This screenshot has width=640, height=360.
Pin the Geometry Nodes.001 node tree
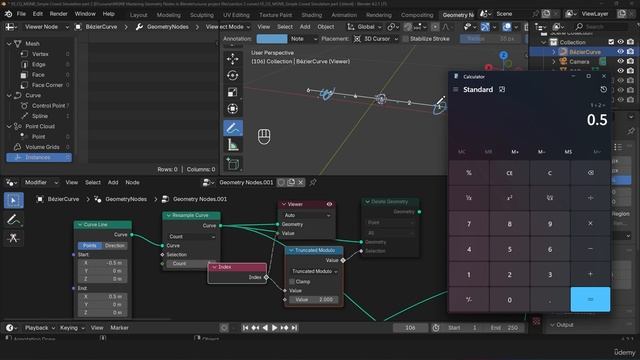coord(313,182)
